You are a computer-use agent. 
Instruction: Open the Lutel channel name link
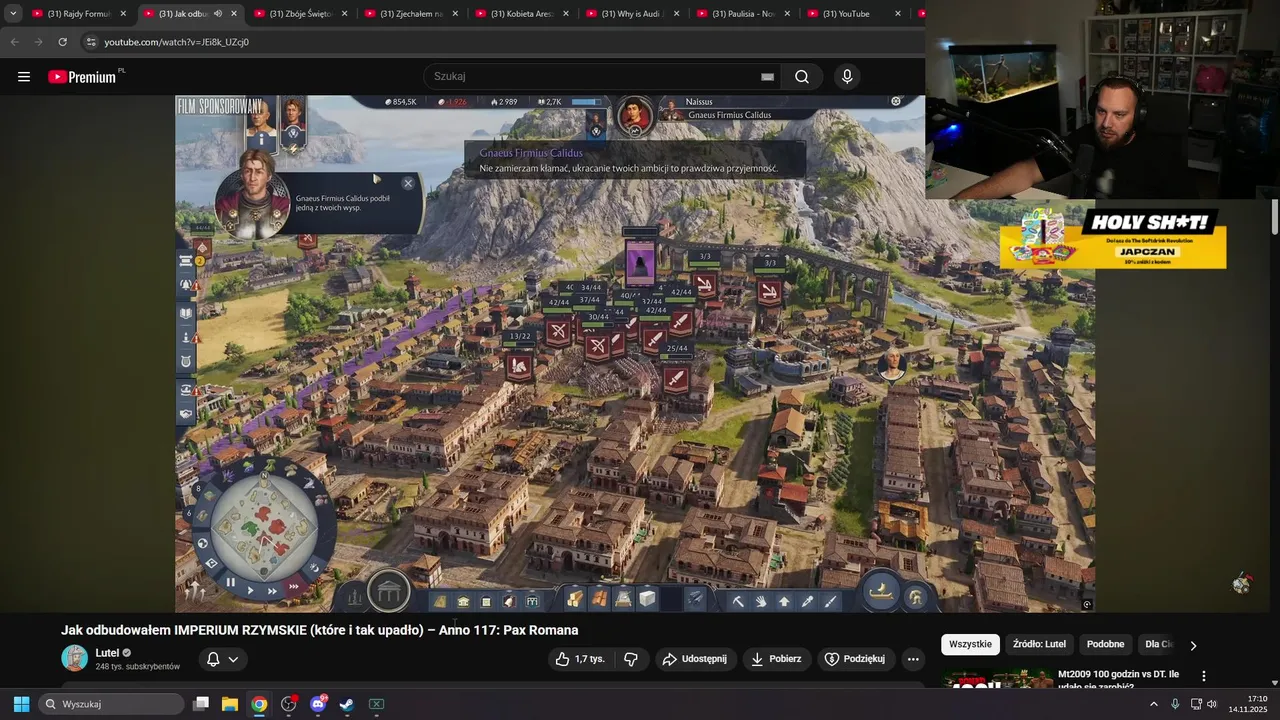tap(107, 653)
